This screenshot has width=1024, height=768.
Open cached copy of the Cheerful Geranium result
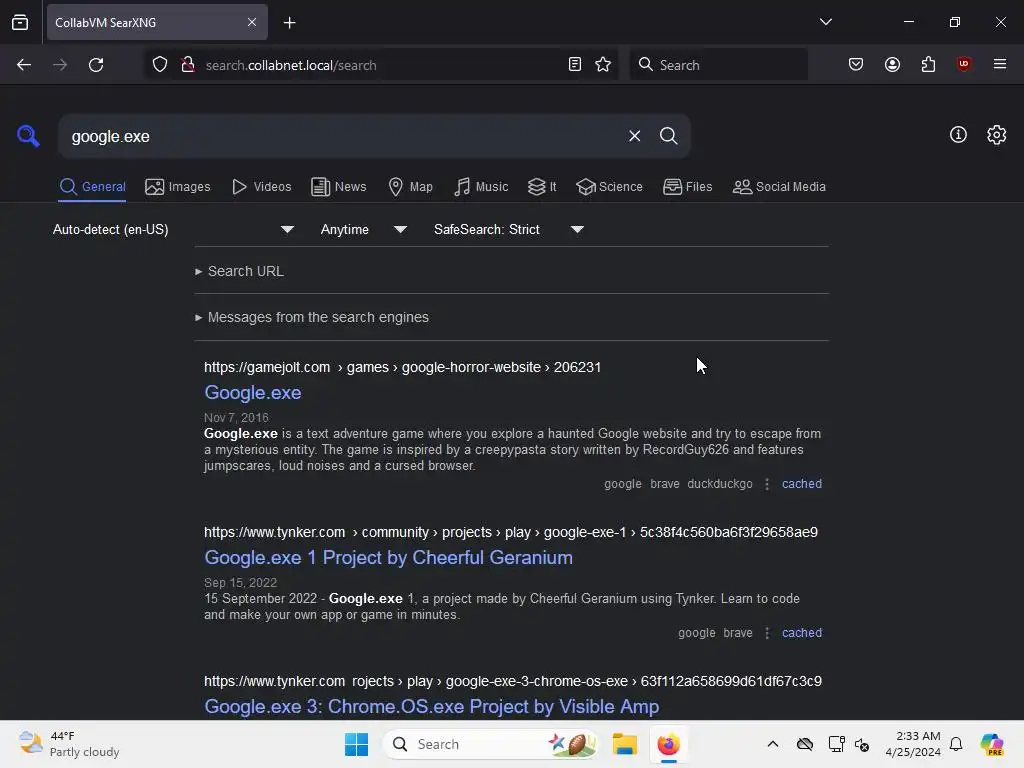(801, 633)
